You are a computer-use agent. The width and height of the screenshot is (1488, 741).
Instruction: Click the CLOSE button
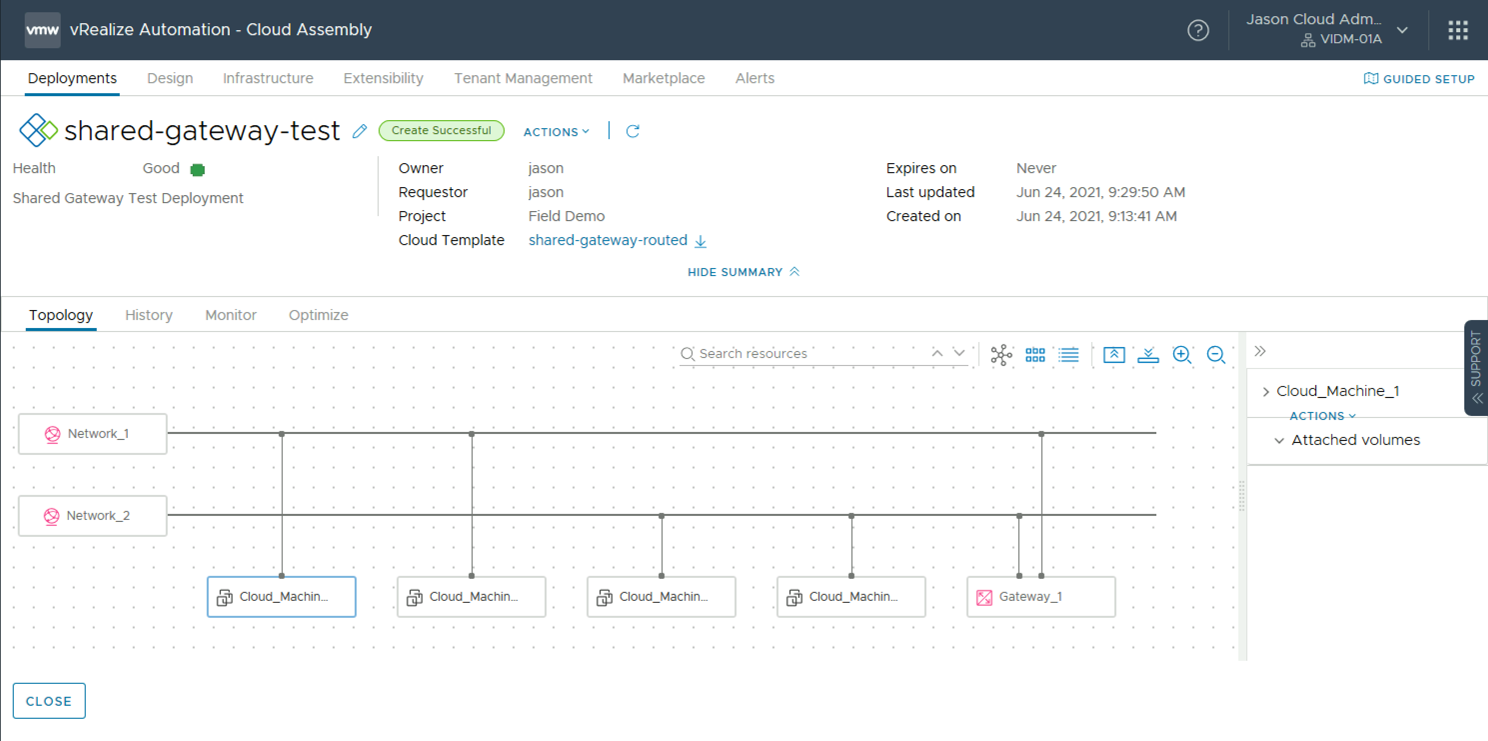pos(49,701)
